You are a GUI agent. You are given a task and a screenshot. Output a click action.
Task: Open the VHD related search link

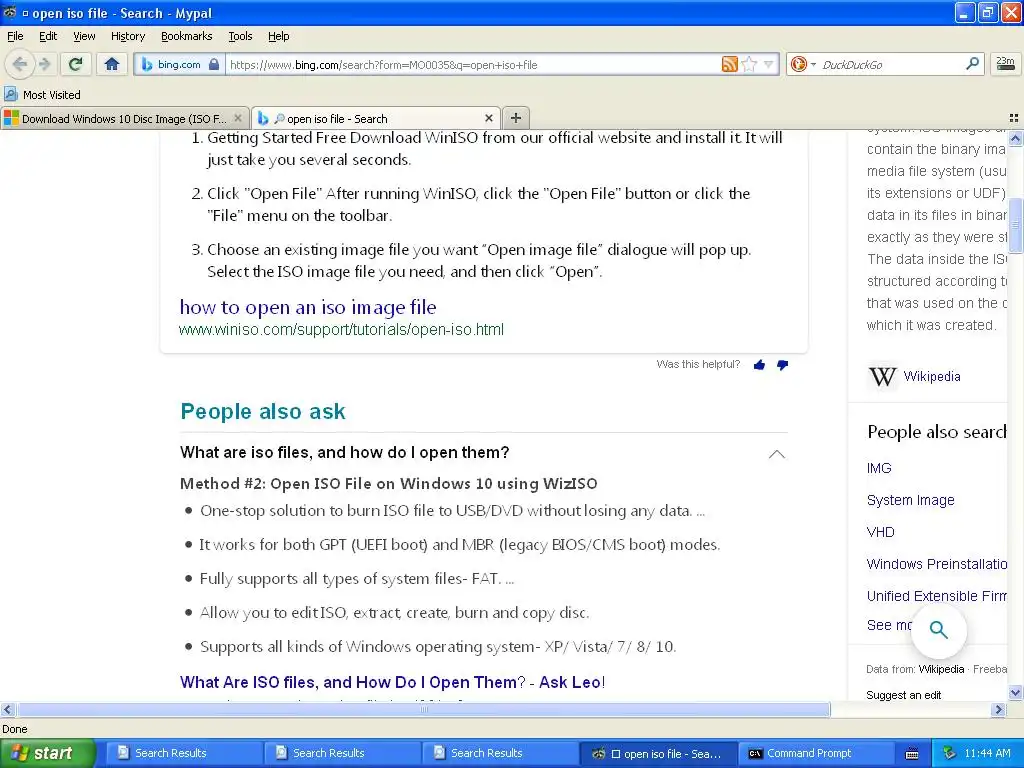880,532
